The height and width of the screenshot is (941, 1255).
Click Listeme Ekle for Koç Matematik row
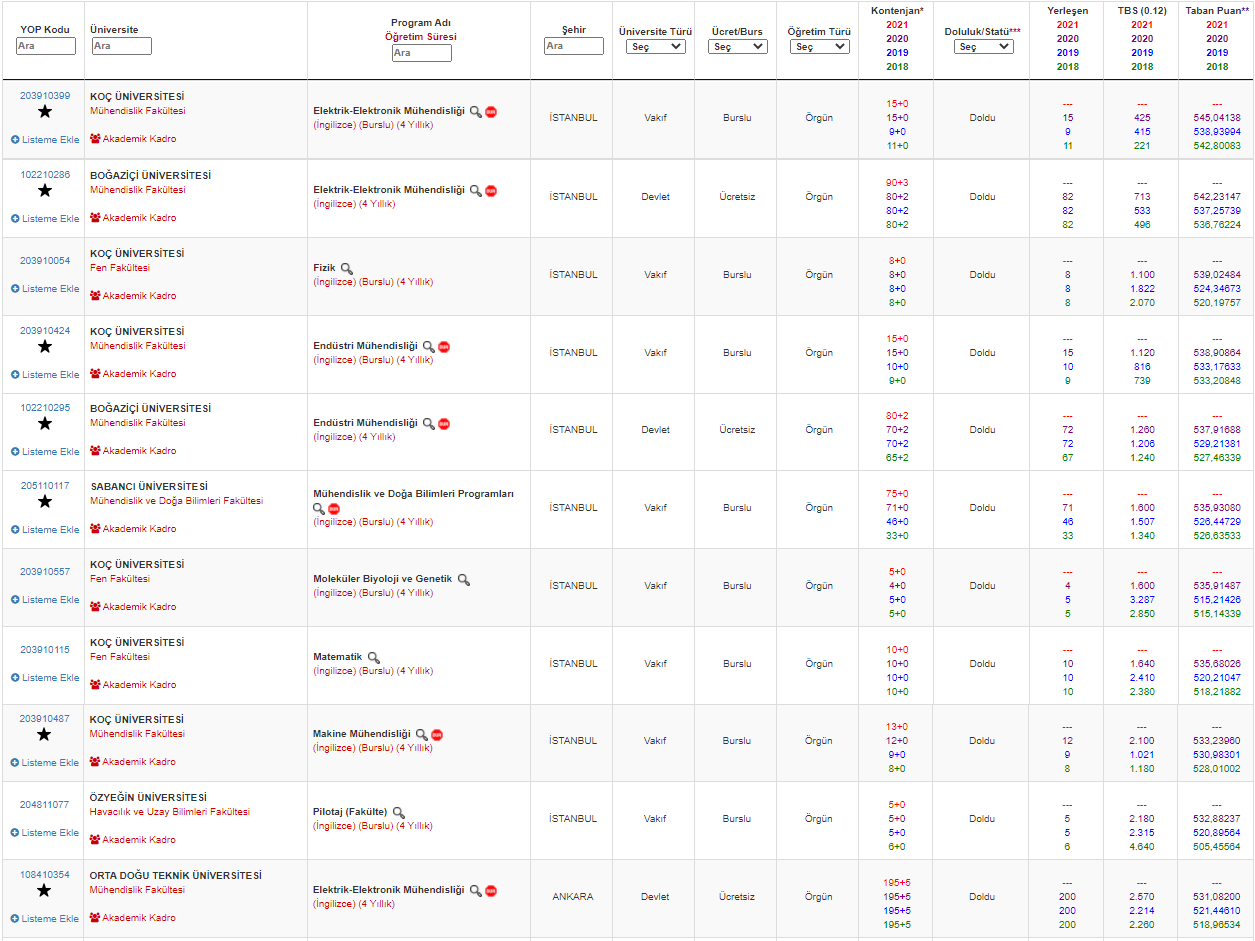click(45, 678)
